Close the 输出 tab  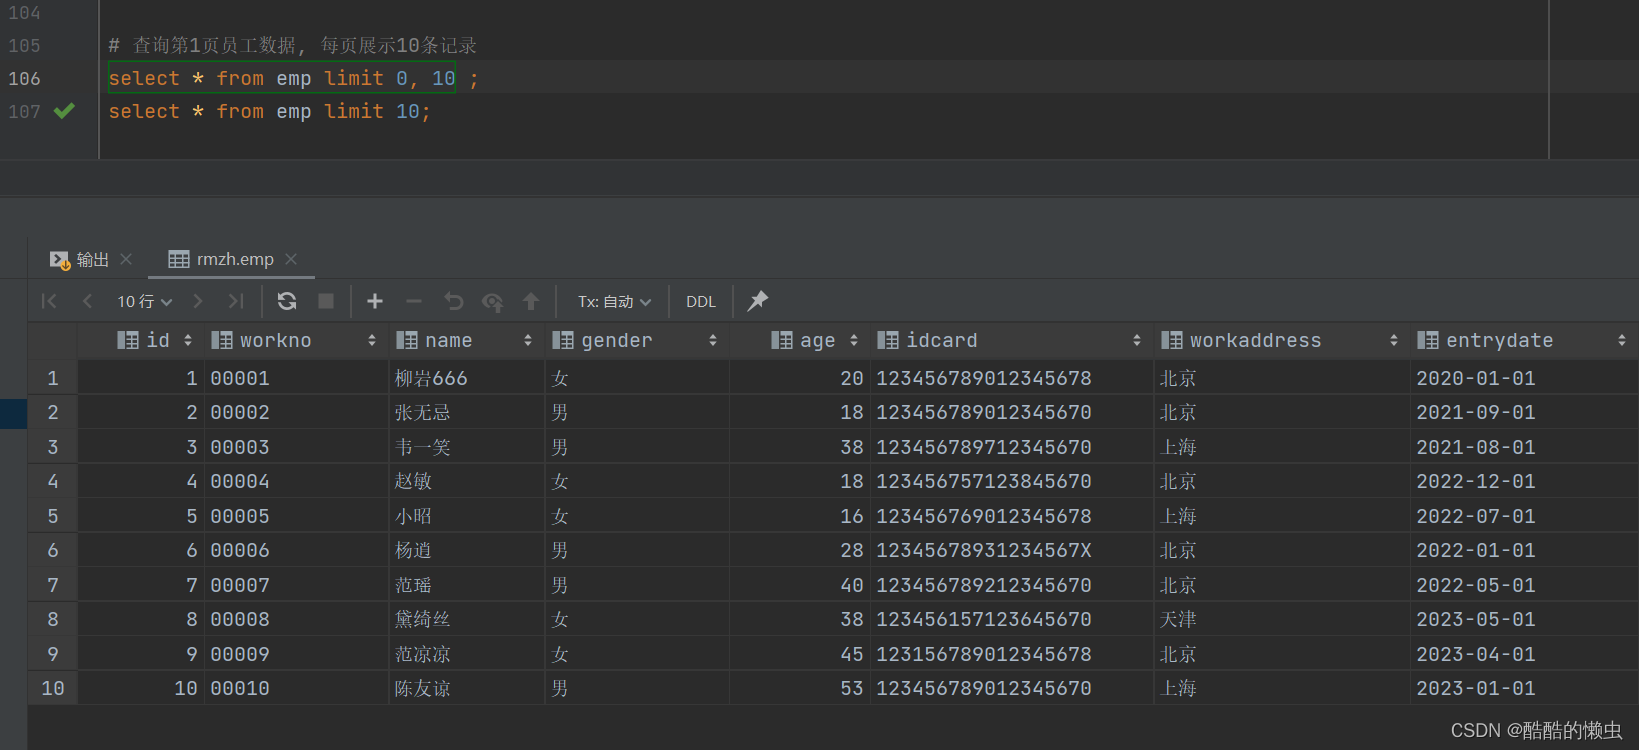click(x=126, y=259)
